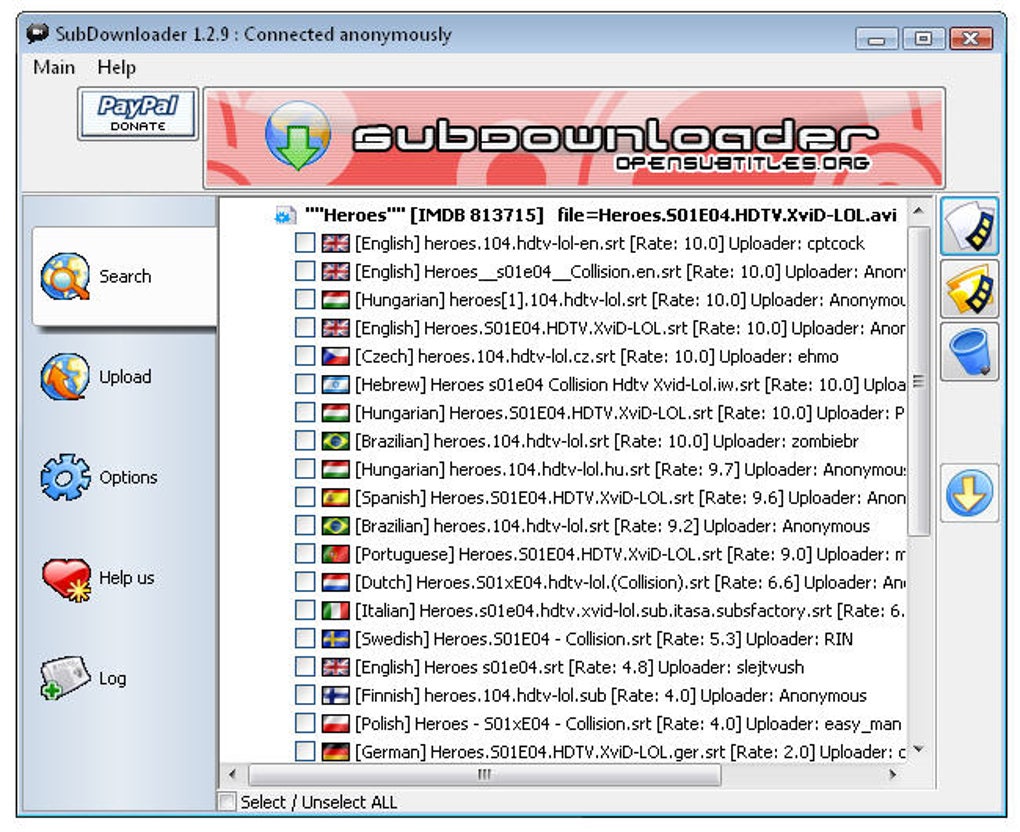The width and height of the screenshot is (1020, 832).
Task: Select the Hebrew subtitle checkbox
Action: [304, 384]
